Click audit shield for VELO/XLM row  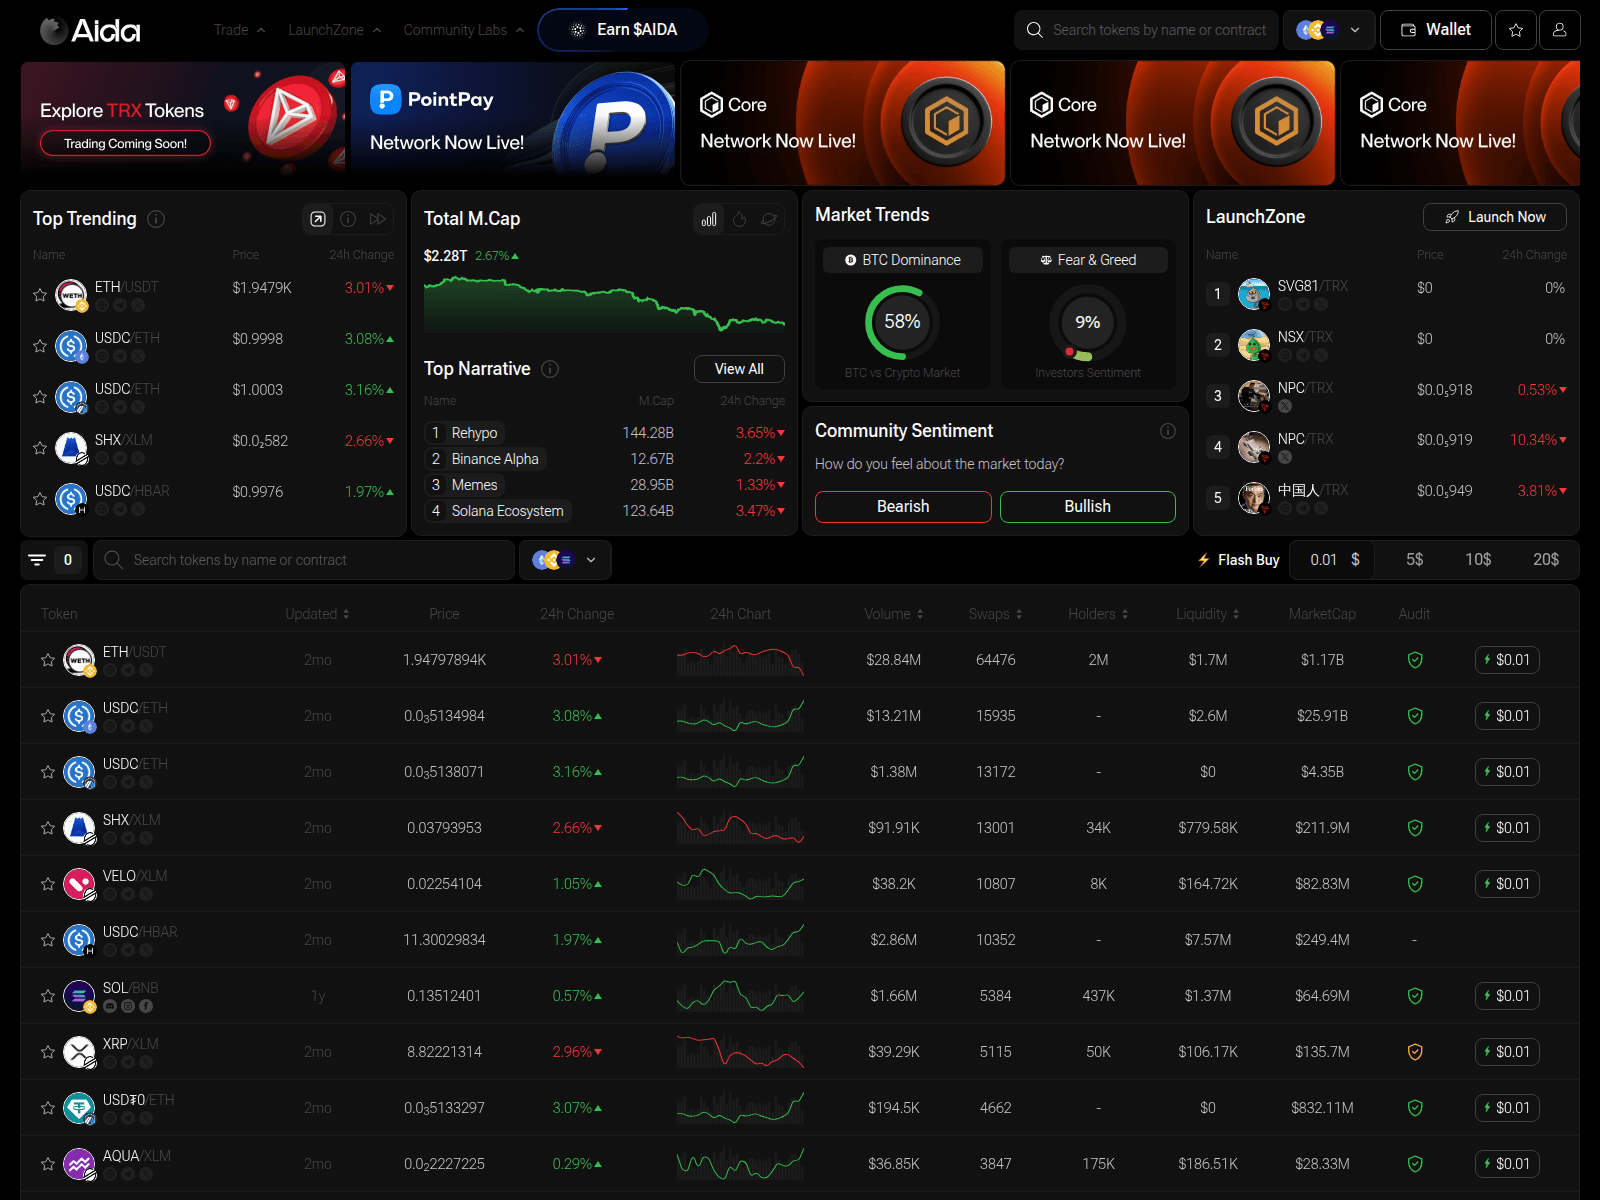point(1415,884)
